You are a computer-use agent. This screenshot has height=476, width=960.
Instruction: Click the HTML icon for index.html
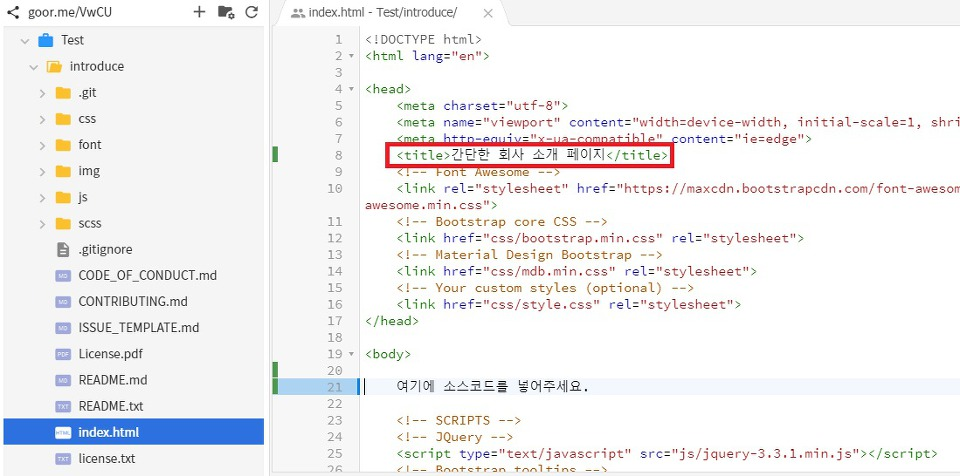(63, 433)
